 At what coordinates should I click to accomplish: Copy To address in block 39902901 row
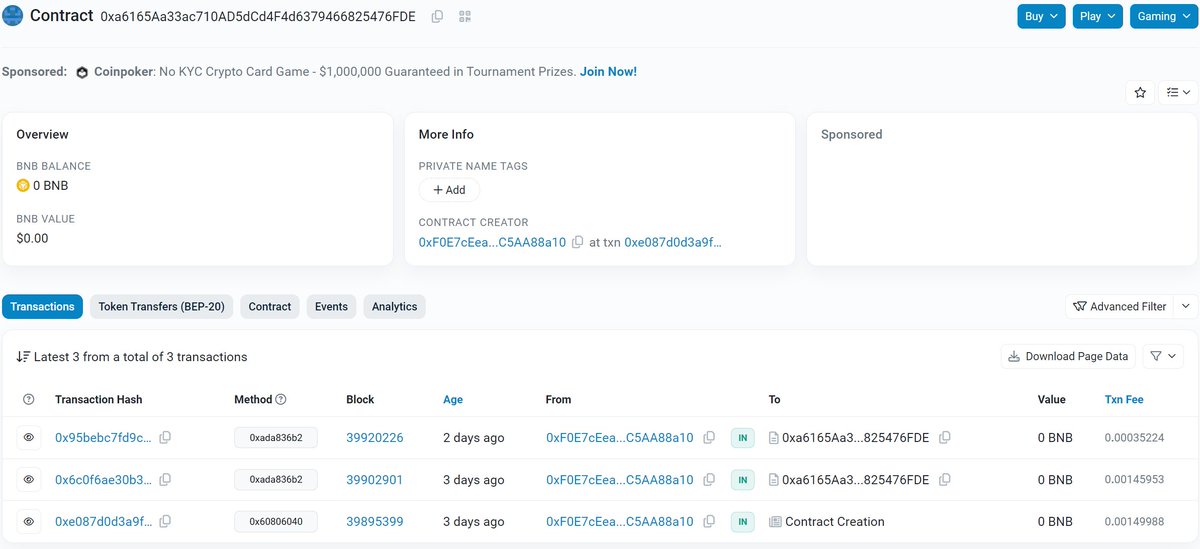[944, 480]
